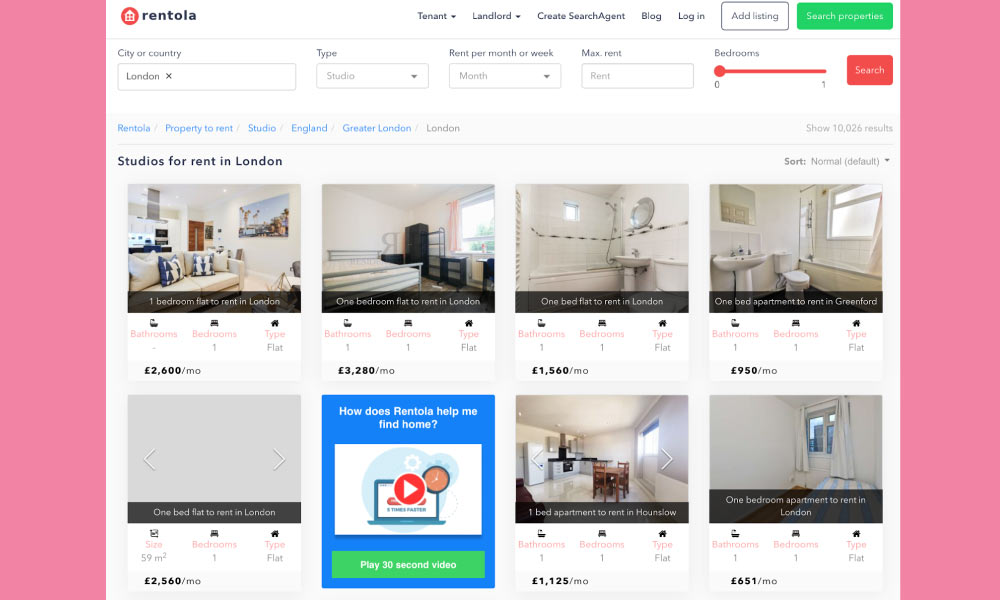
Task: Click the house Type icon on the £651 listing
Action: [855, 534]
